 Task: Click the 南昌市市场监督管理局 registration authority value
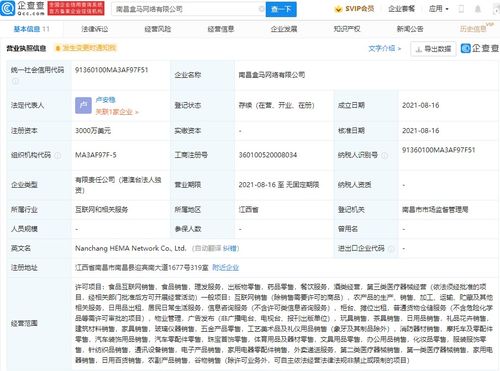point(435,210)
